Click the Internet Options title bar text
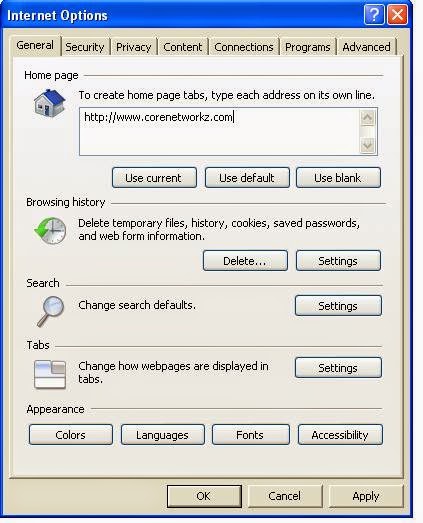This screenshot has height=523, width=423. coord(57,15)
